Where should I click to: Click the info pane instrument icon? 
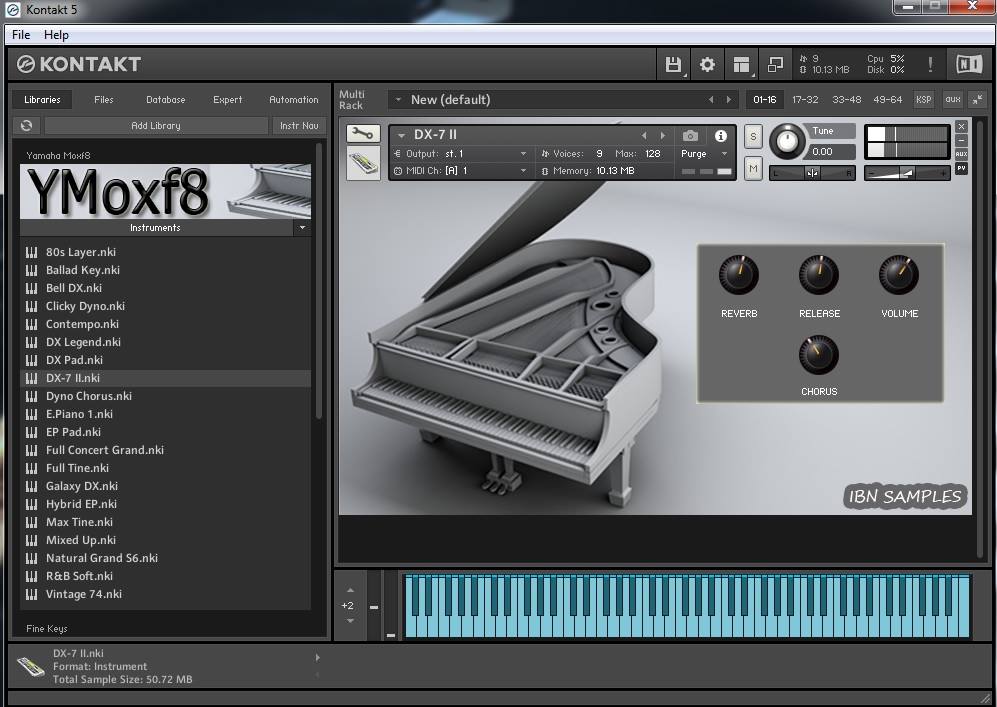(x=30, y=666)
